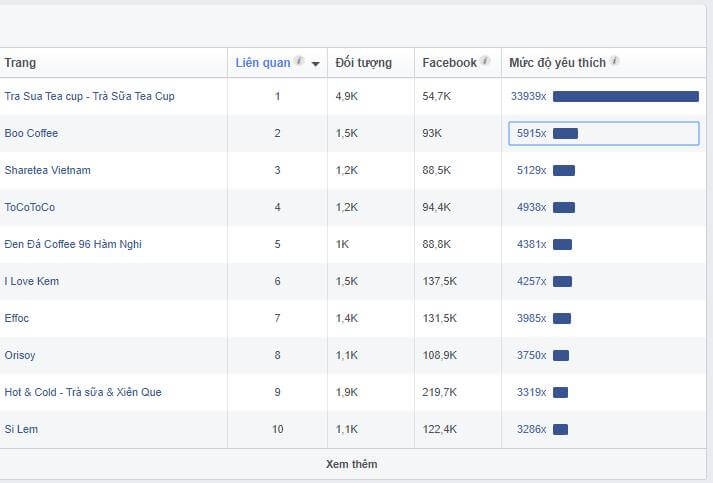Select the 3286x affinity value

[x=531, y=429]
